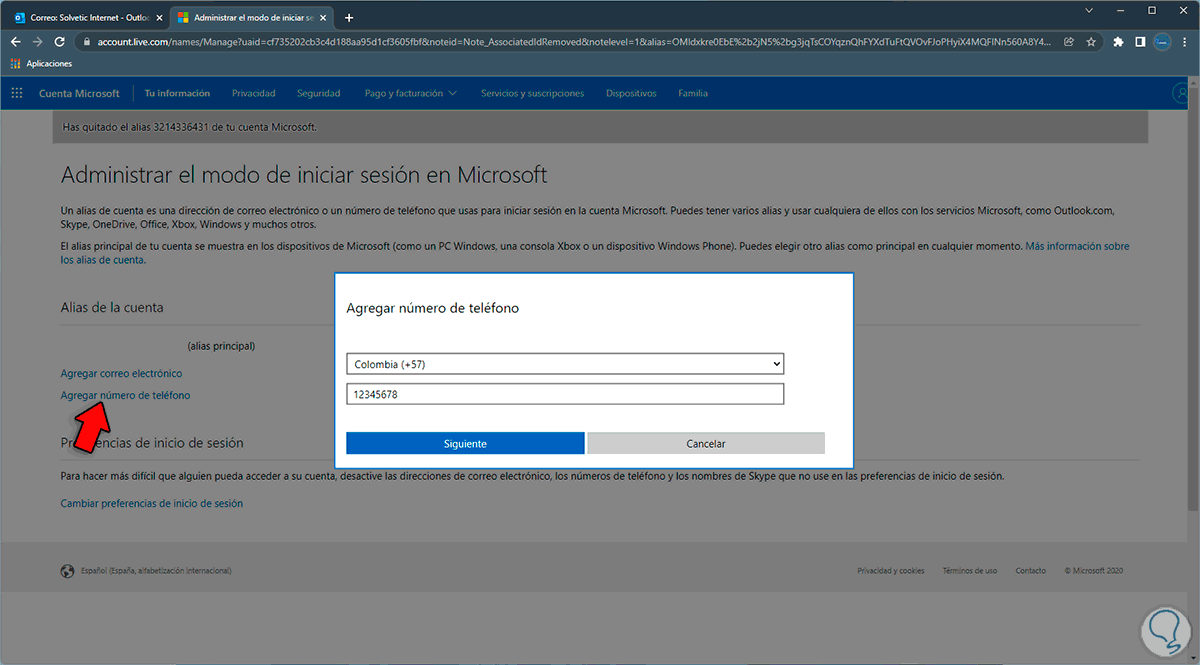Open the Privacidad menu item

click(254, 93)
